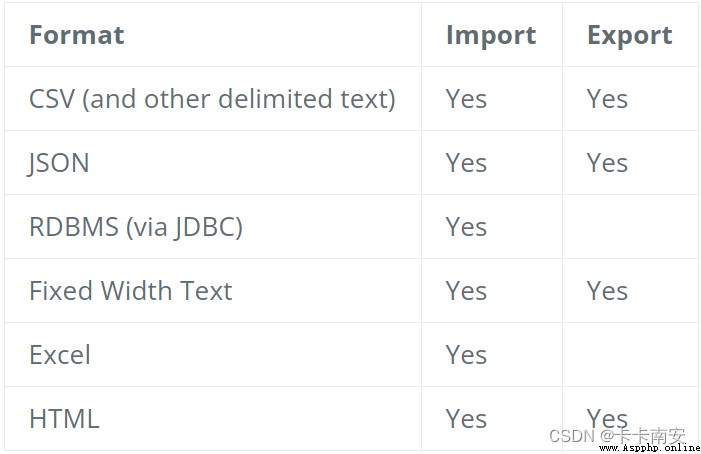
Task: Click the Export Yes value for JSON
Action: [x=607, y=163]
